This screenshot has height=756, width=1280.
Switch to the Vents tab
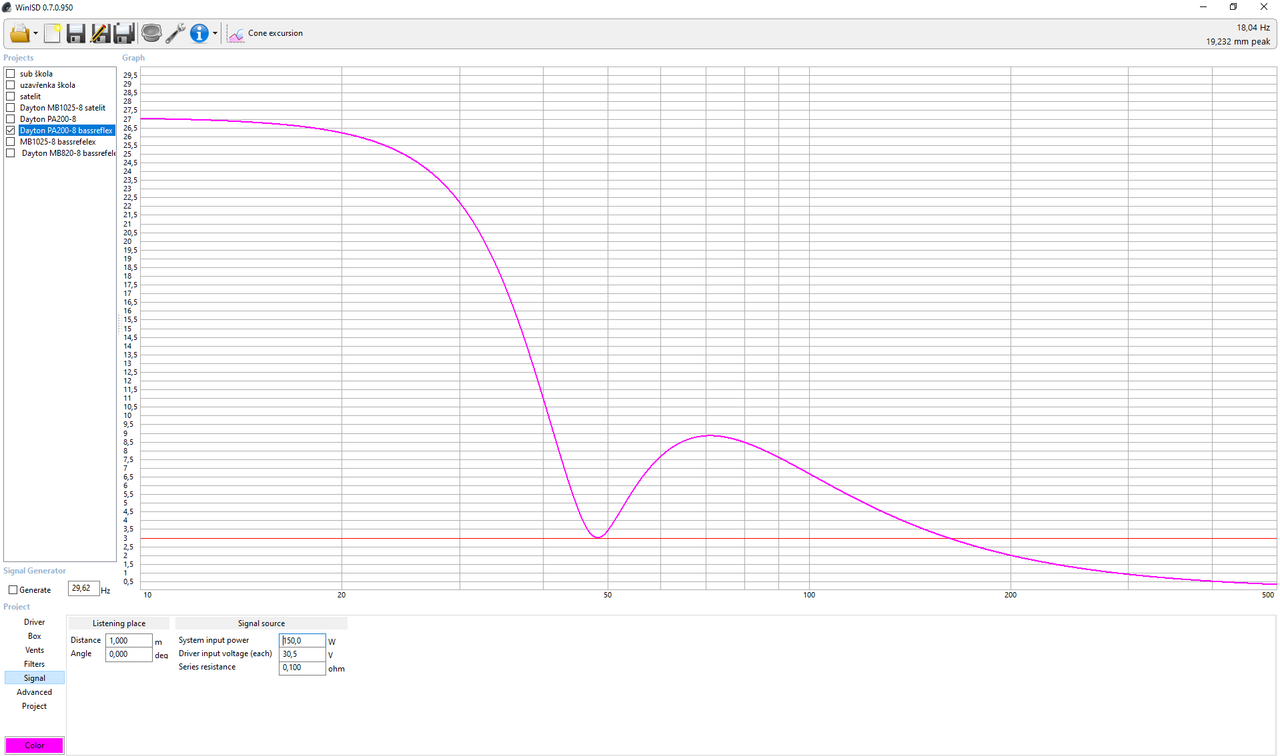point(34,650)
